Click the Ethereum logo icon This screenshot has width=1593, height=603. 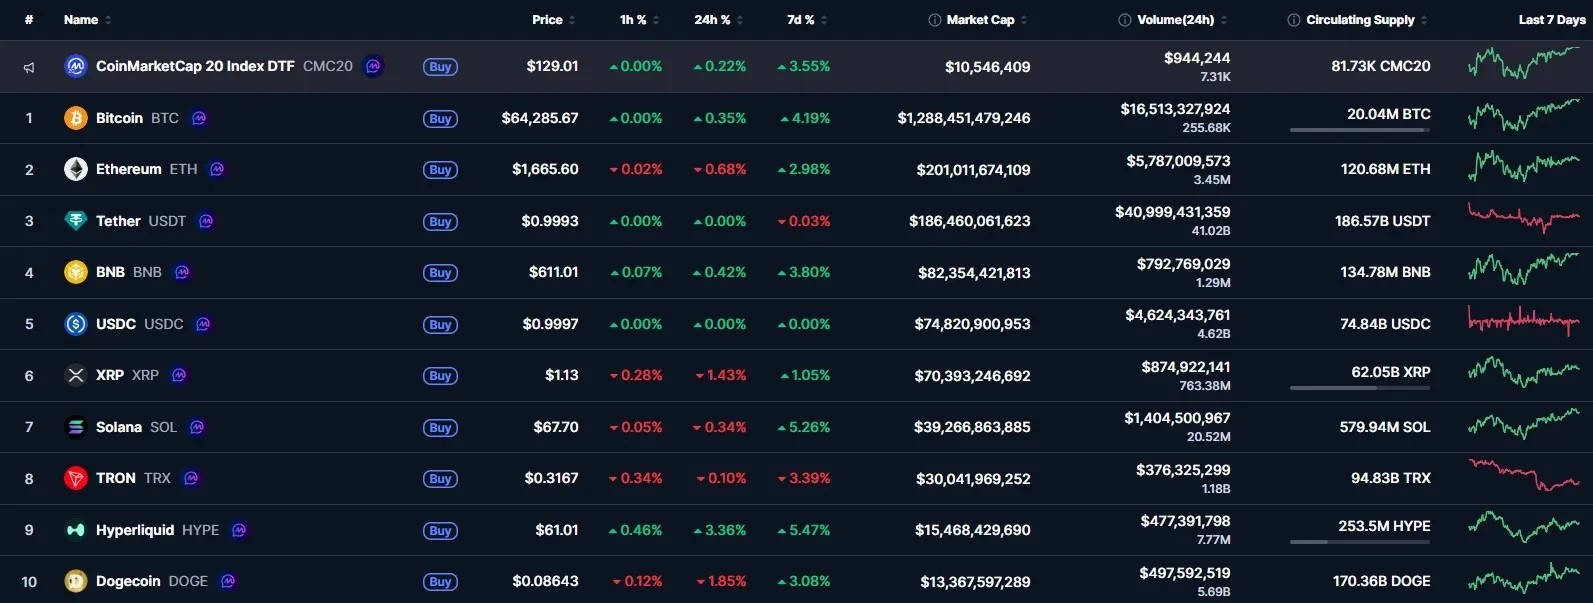click(76, 169)
